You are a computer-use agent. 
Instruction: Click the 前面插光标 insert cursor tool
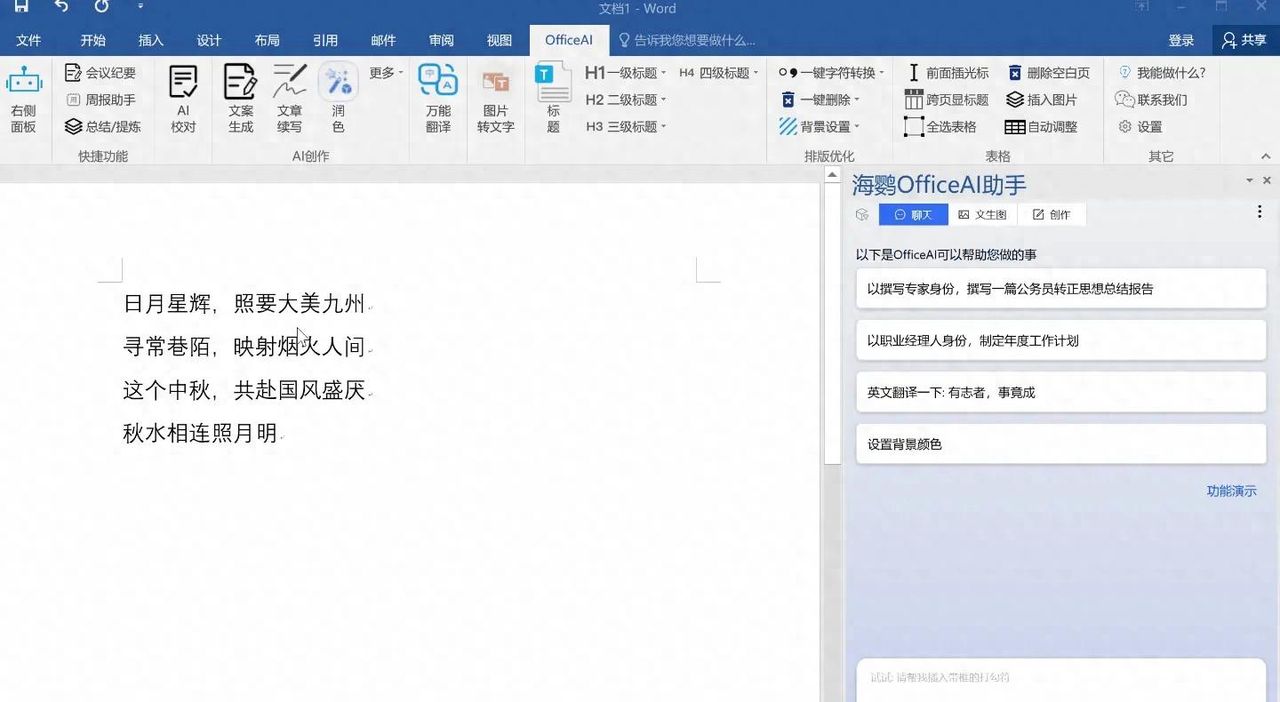click(947, 73)
